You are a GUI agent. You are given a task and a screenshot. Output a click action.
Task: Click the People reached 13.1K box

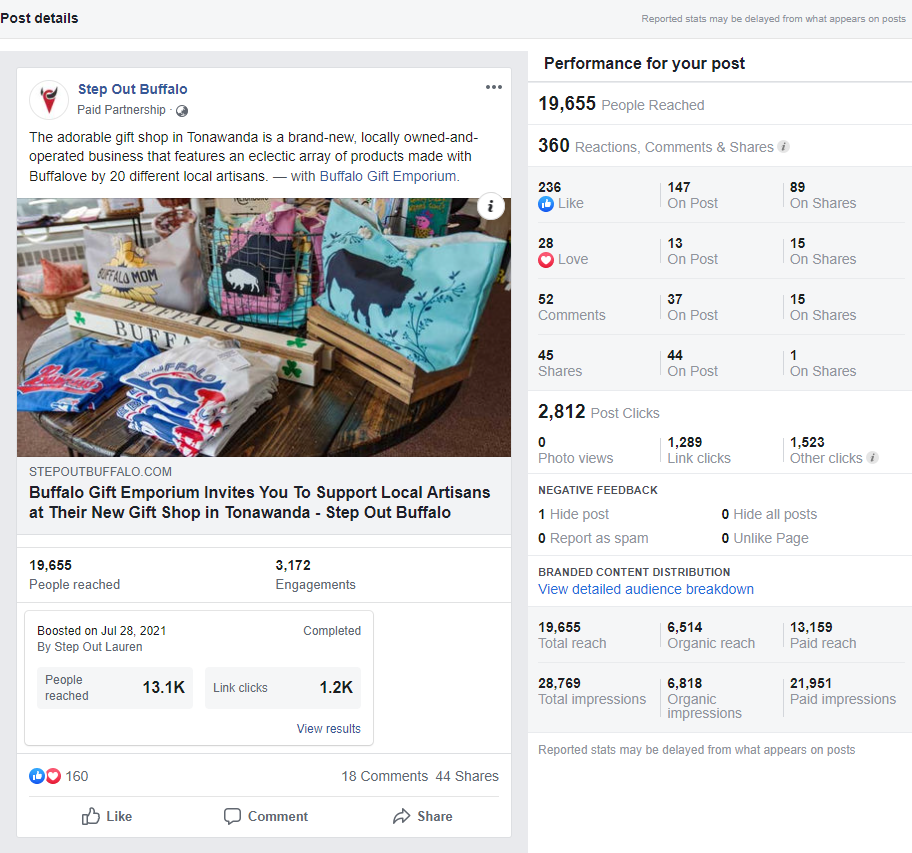pos(115,688)
